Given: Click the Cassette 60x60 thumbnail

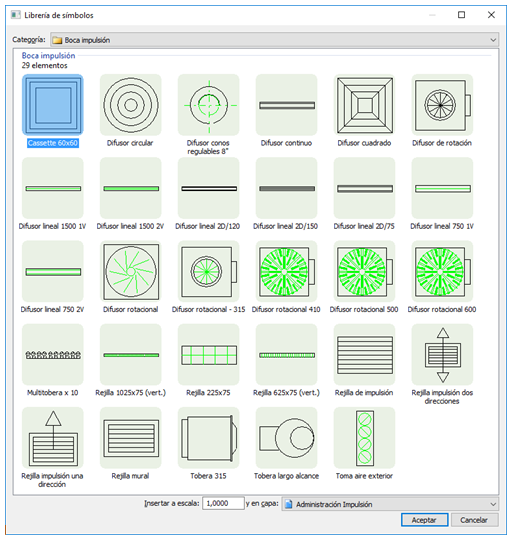Looking at the screenshot, I should point(53,105).
